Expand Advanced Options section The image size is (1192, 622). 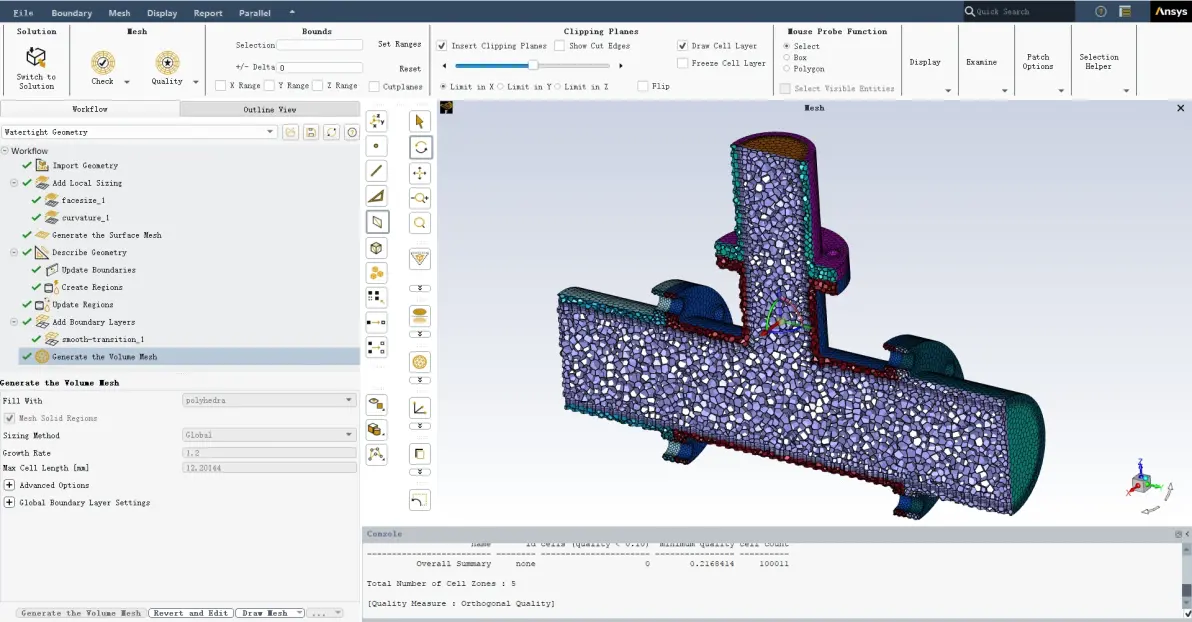pos(9,485)
